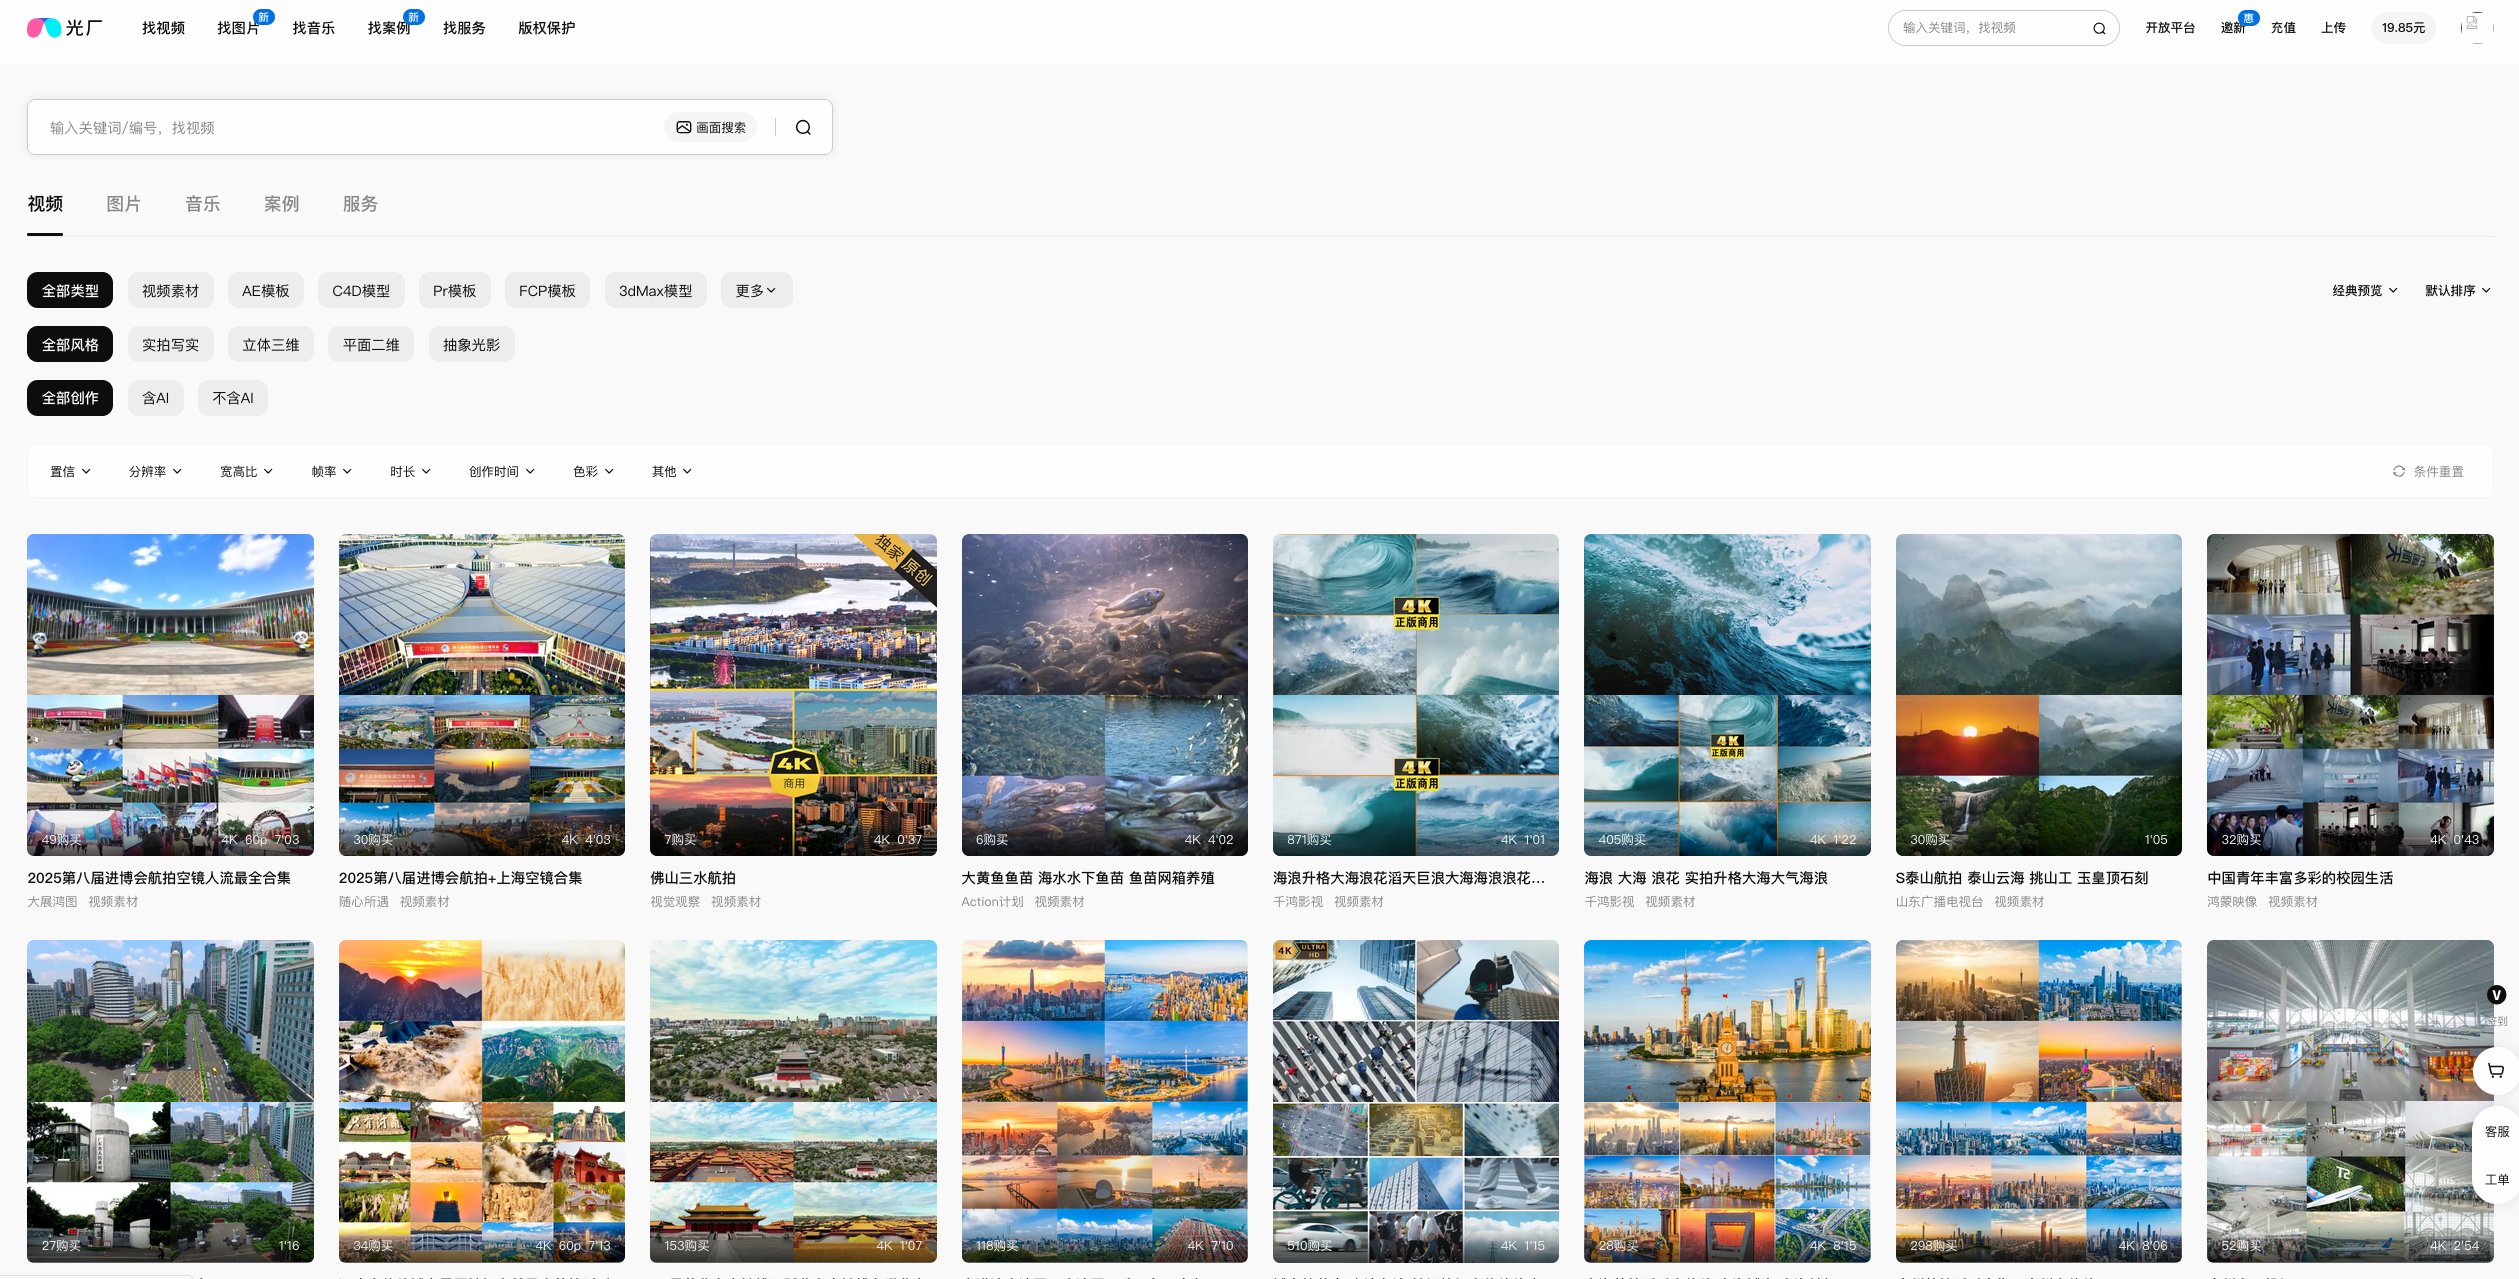Screen dimensions: 2519x1279
Task: Select the 实拍写实 style filter
Action: (170, 345)
